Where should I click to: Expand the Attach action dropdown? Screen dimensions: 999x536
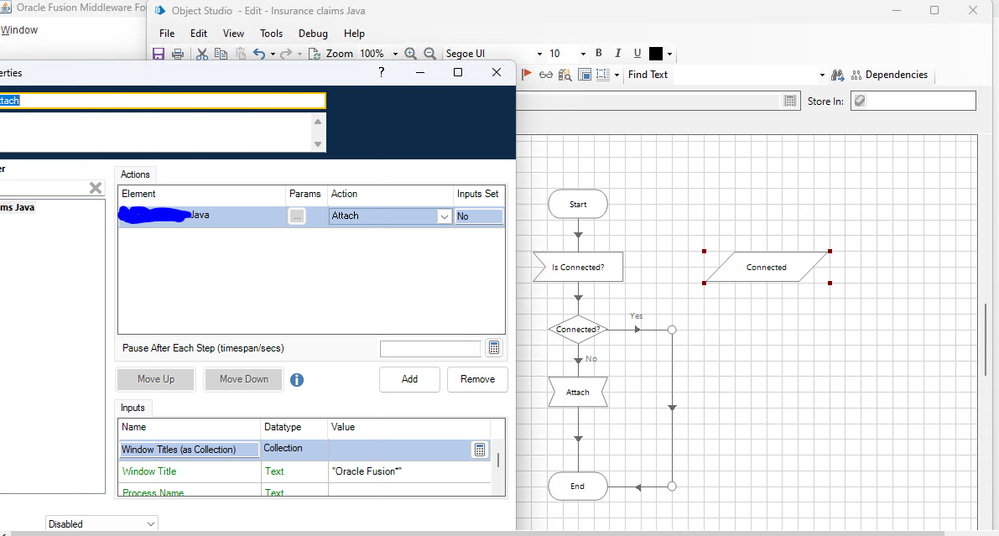pos(444,216)
